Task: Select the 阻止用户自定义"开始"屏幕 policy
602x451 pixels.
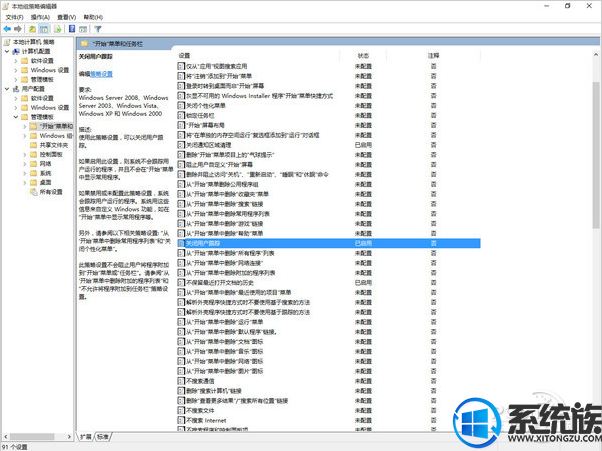Action: [219, 164]
